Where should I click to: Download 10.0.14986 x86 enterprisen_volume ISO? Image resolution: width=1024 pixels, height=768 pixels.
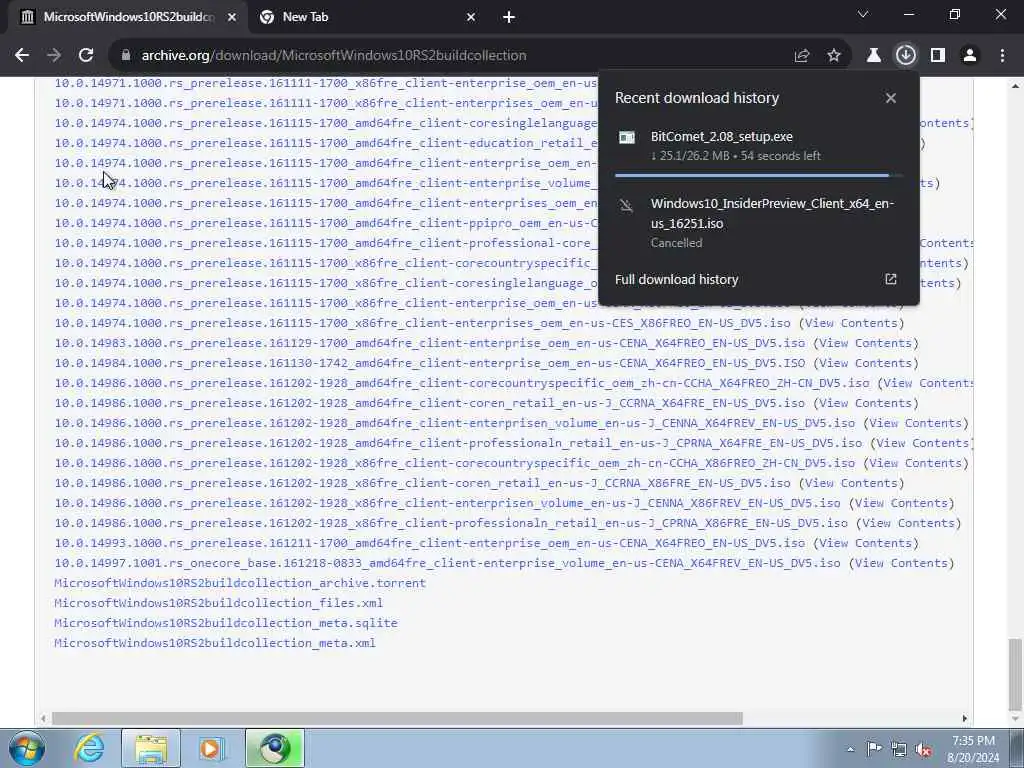[447, 504]
